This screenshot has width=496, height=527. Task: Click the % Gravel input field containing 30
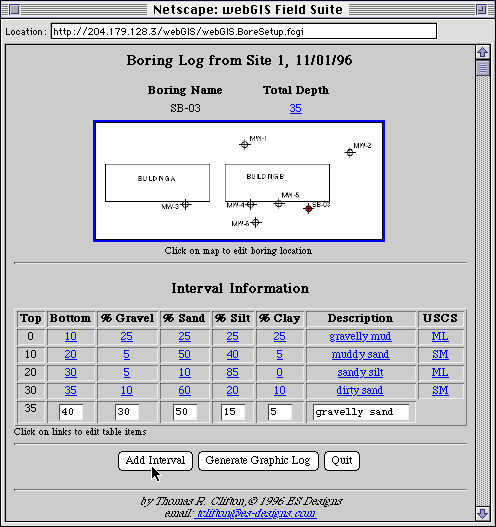click(127, 412)
